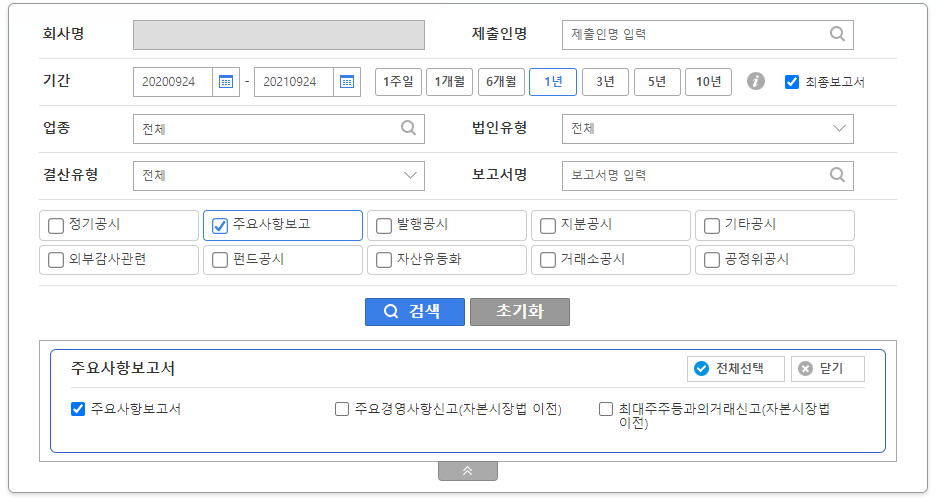Select the 5년 period button
Viewport: 939px width, 504px height.
click(x=657, y=82)
